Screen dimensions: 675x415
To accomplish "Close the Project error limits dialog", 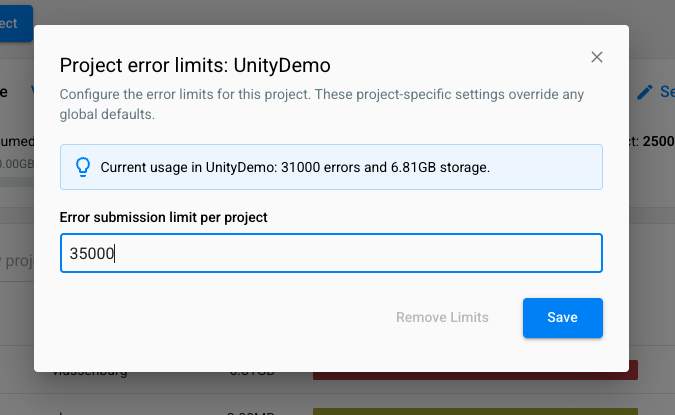I will point(597,57).
